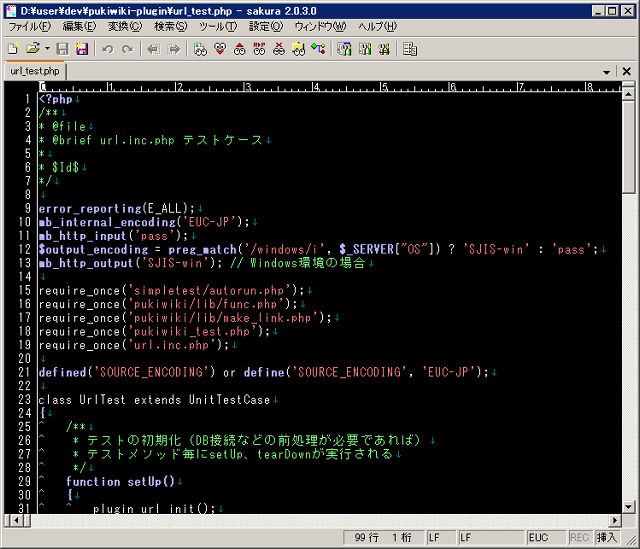Expand the Open icon's dropdown arrow
The height and width of the screenshot is (549, 640).
(x=46, y=48)
